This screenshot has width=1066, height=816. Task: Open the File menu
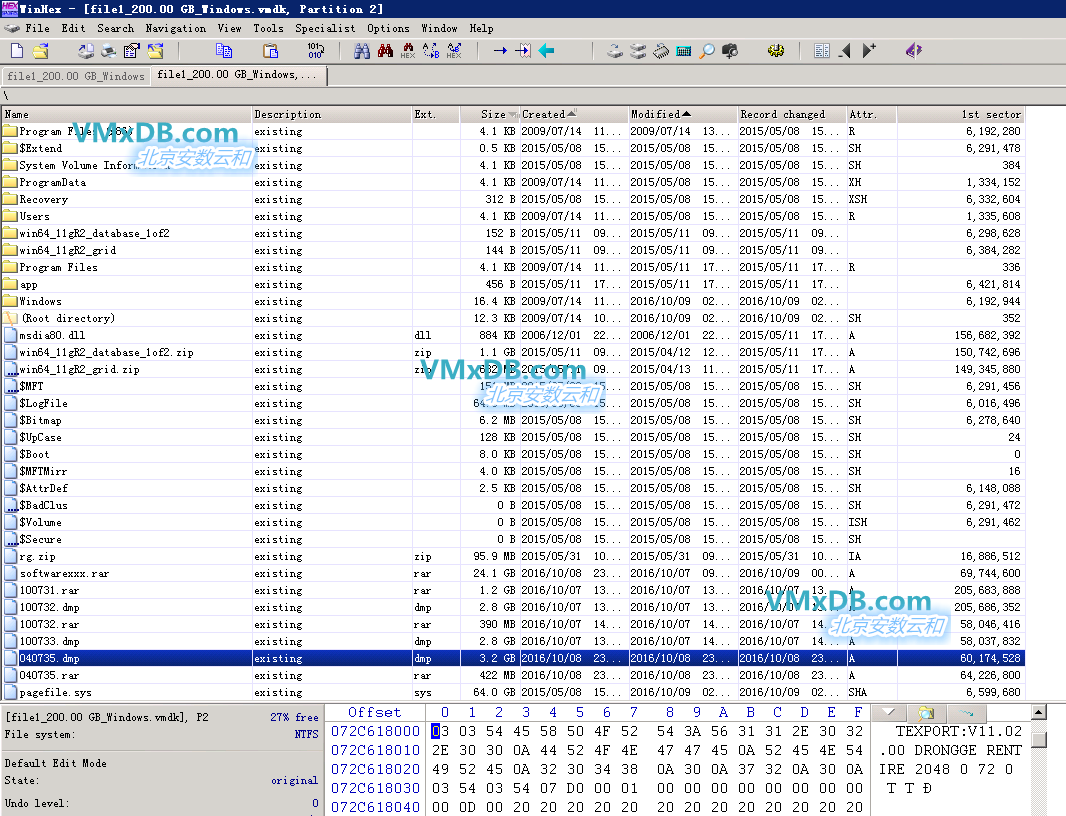[x=37, y=29]
